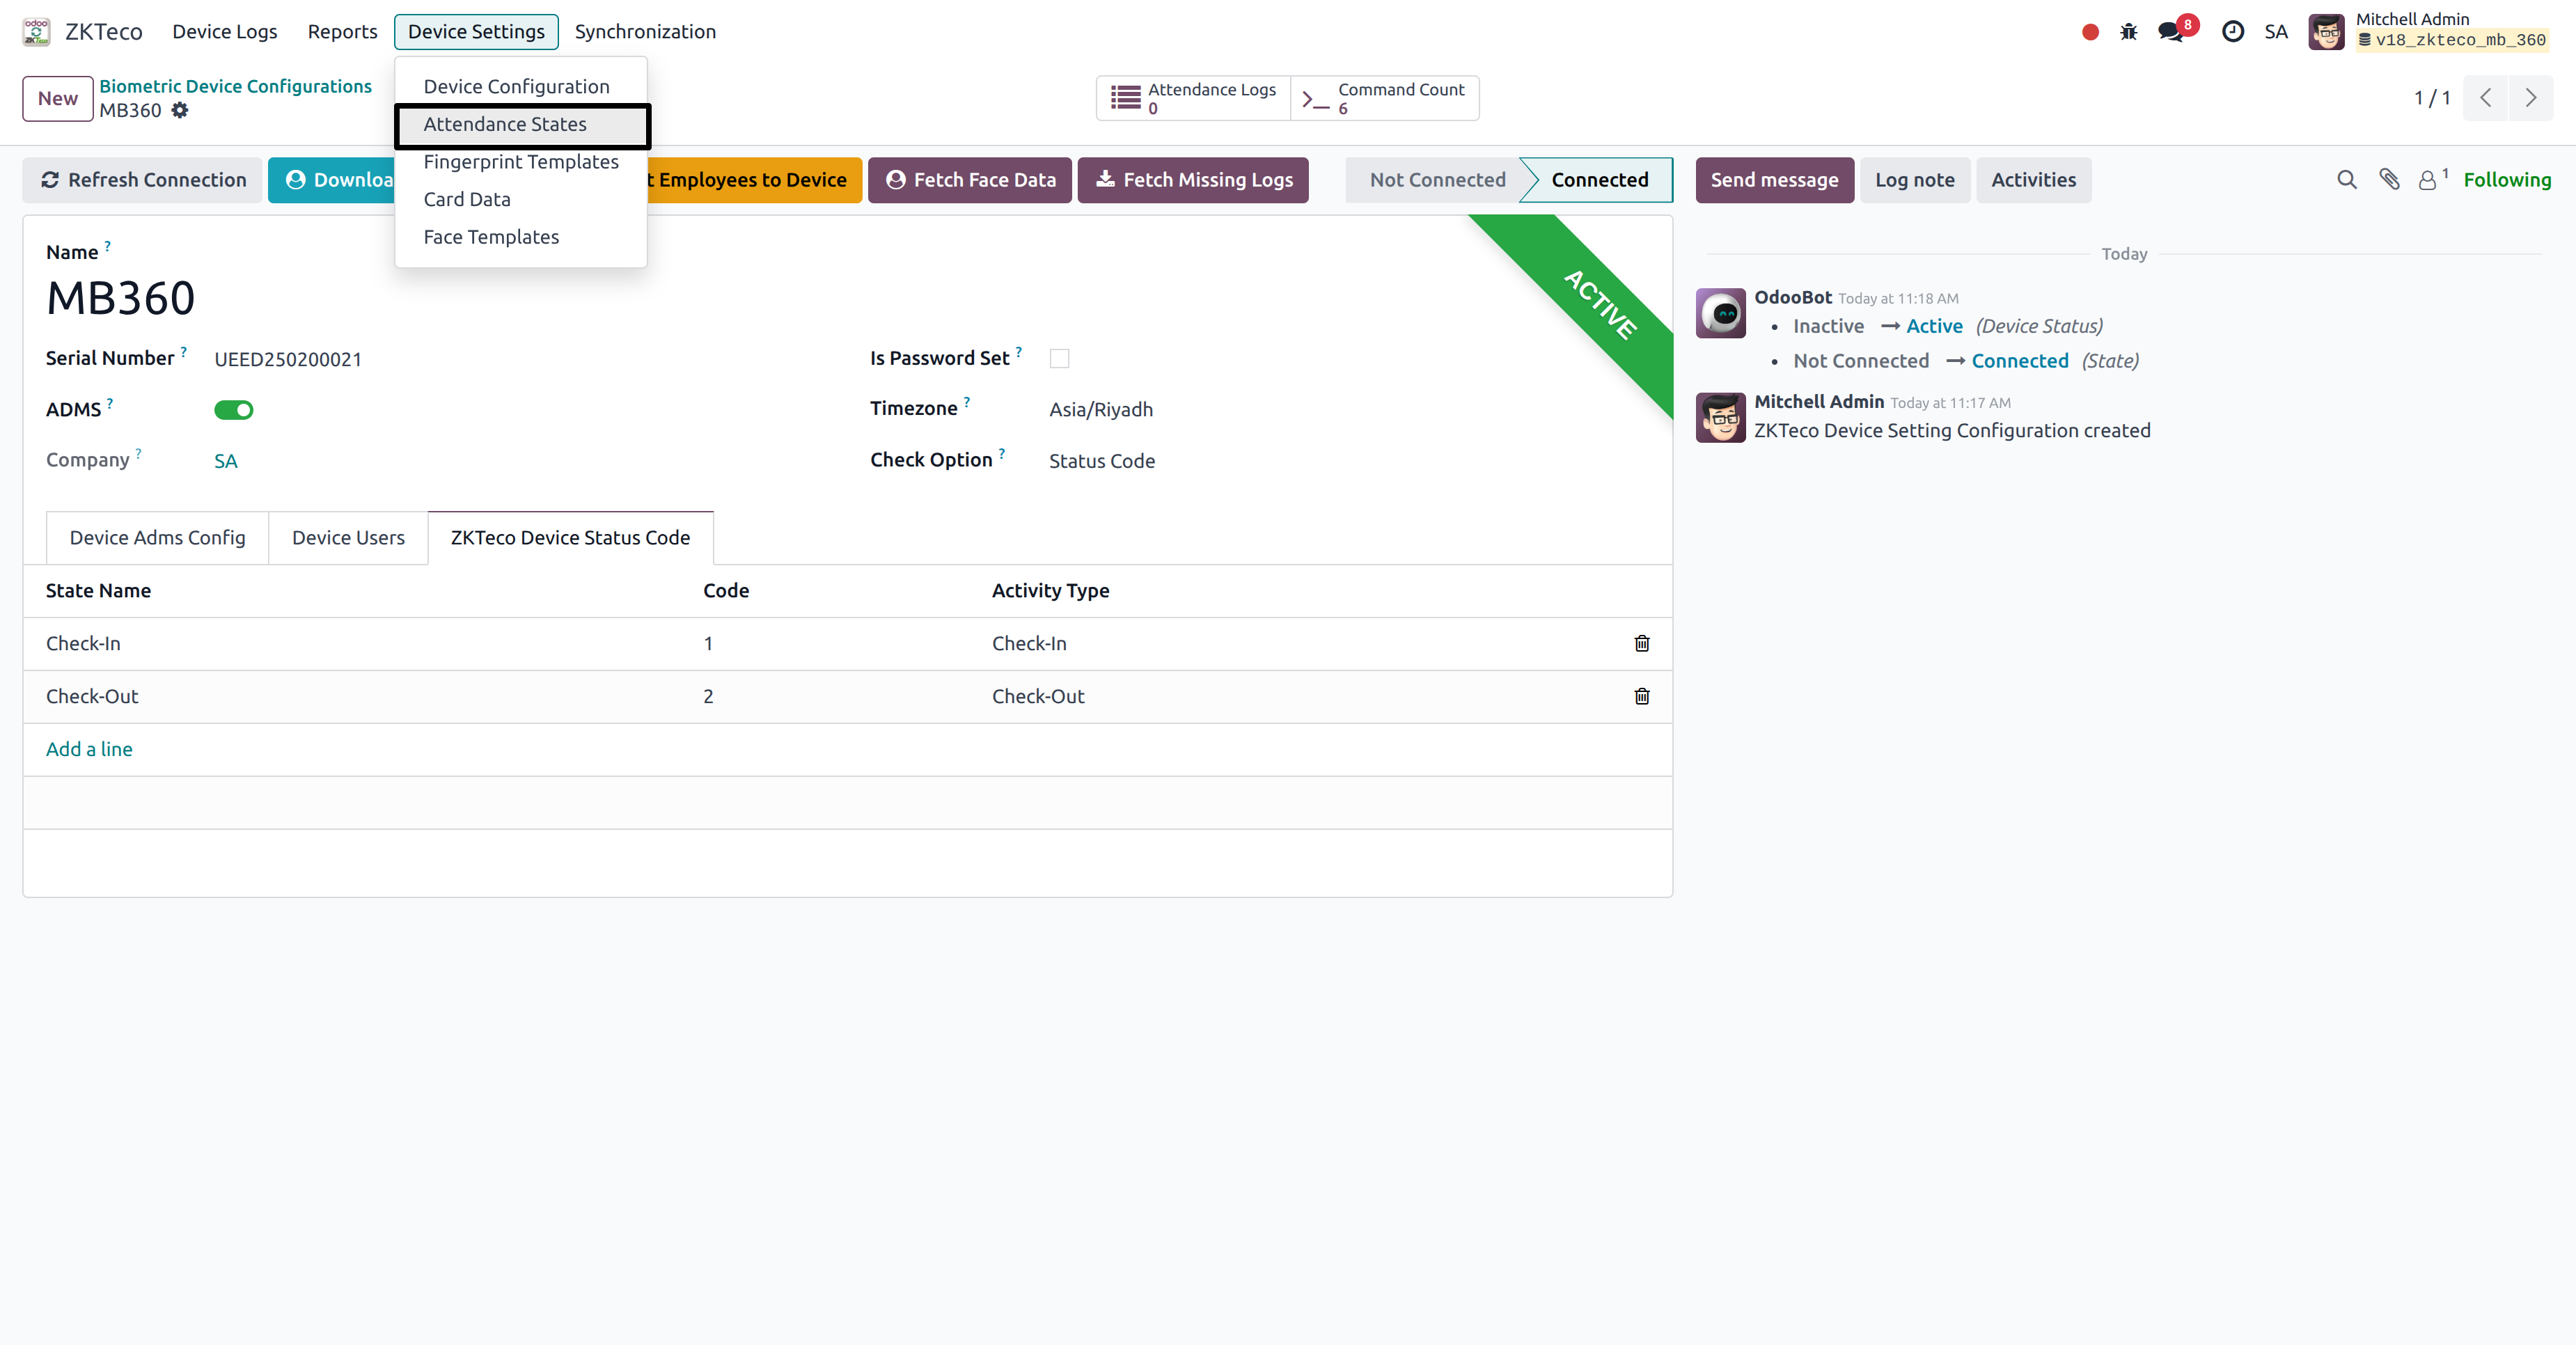
Task: Select Face Templates from the Device Settings menu
Action: point(491,237)
